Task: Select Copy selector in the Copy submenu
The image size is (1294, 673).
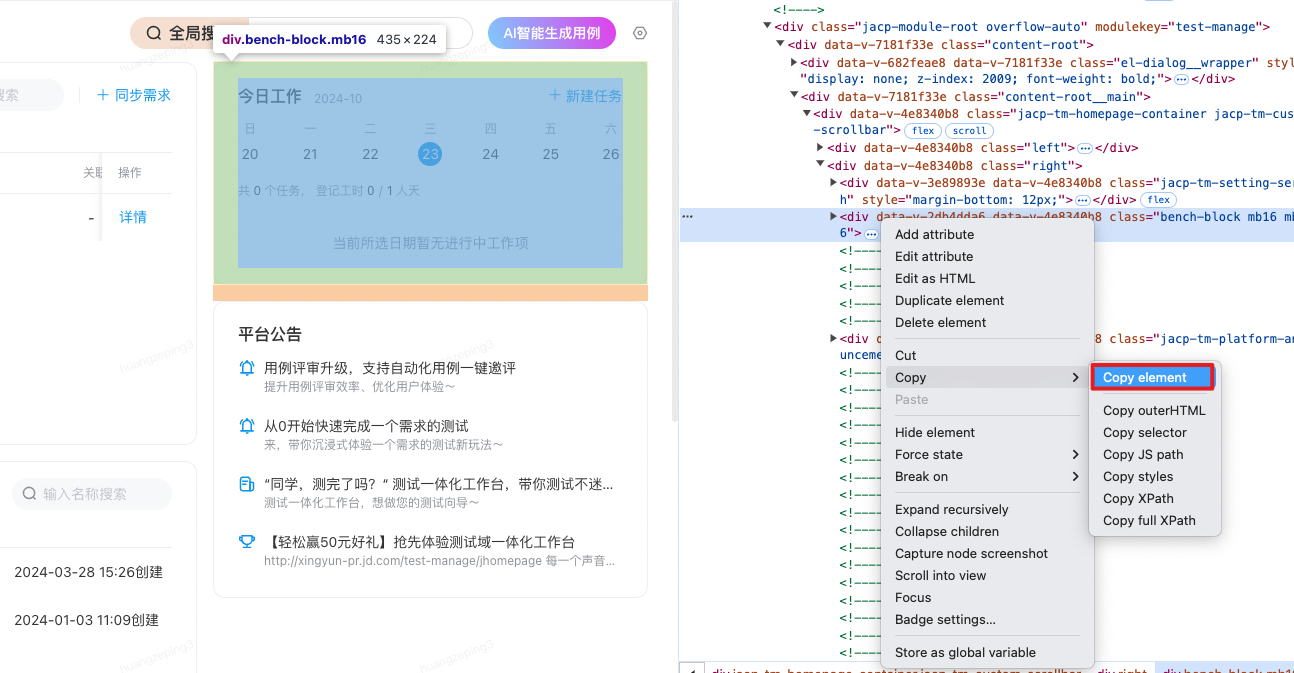Action: pos(1144,433)
